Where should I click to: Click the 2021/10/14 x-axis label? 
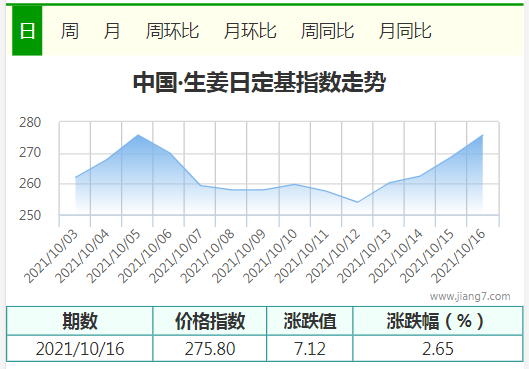click(396, 256)
